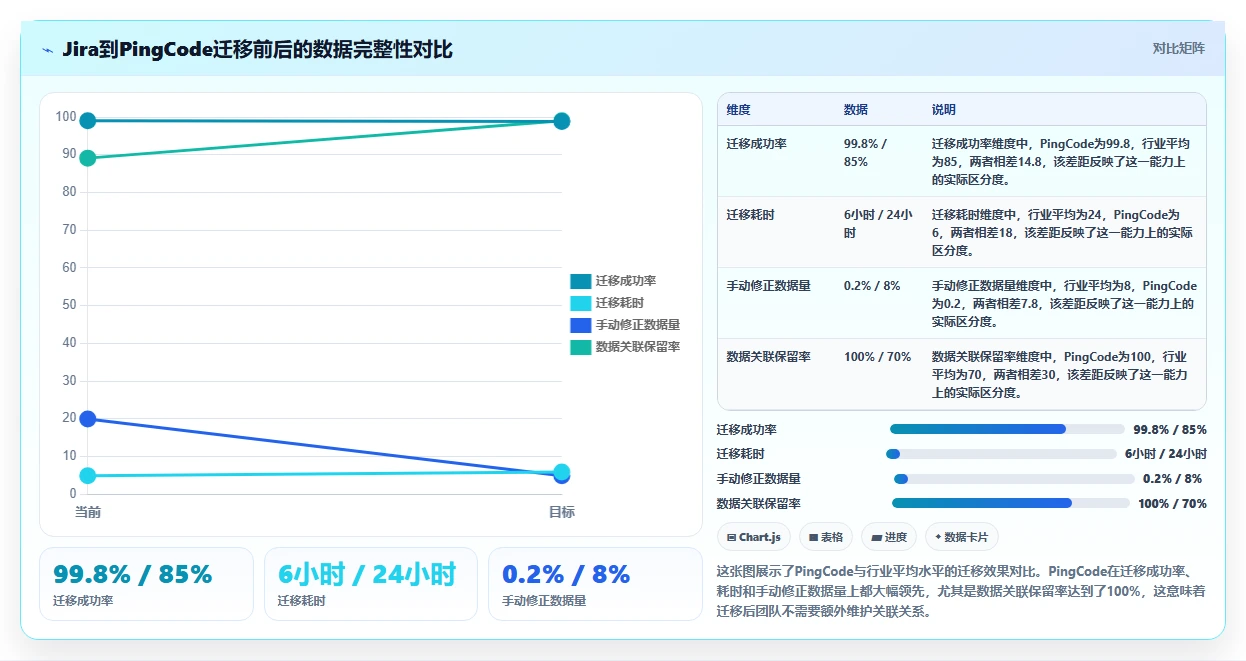The width and height of the screenshot is (1246, 661).
Task: Click the 0.2% / 8% stat card
Action: click(595, 584)
